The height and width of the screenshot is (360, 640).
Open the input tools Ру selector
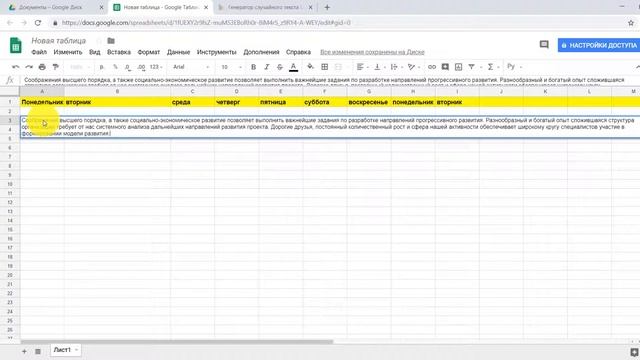(514, 66)
